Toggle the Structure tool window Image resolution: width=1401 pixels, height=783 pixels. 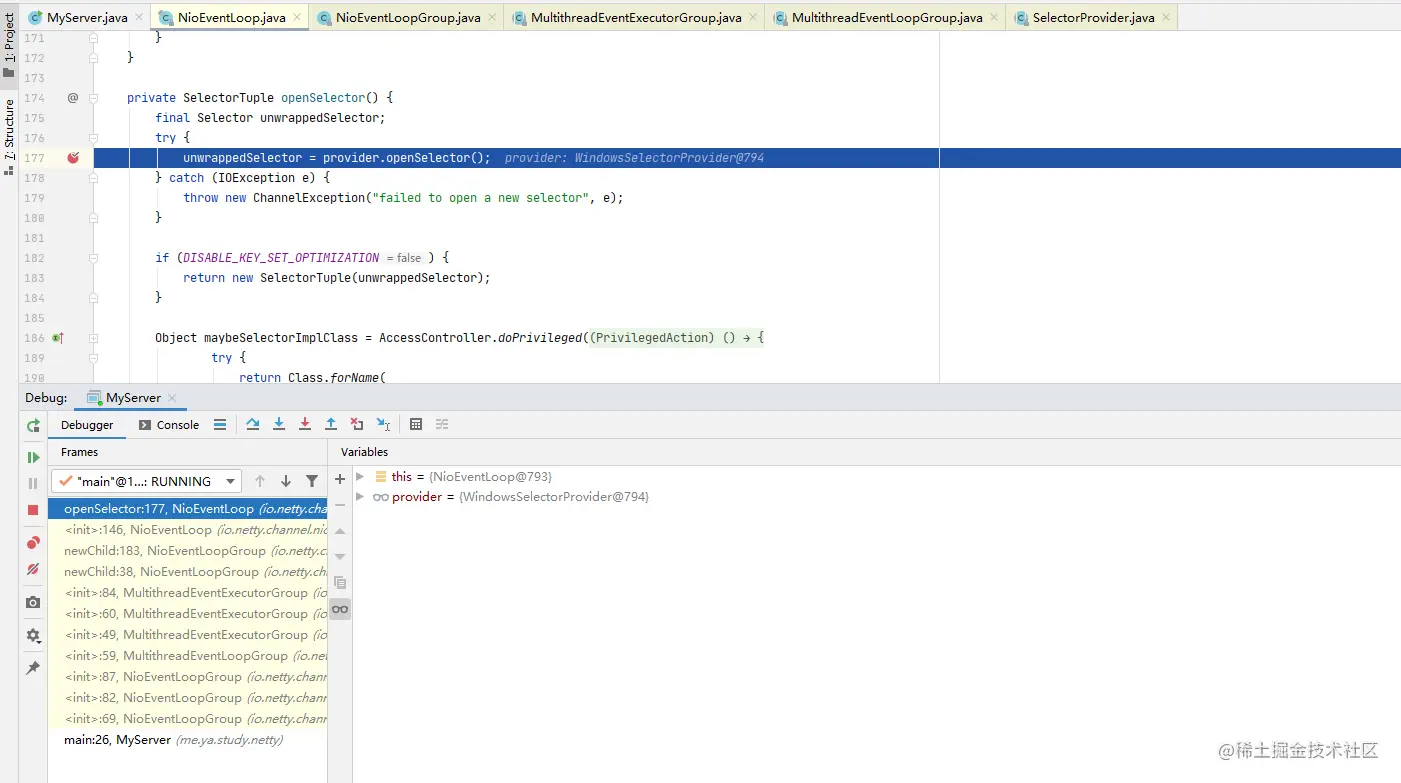click(x=9, y=137)
